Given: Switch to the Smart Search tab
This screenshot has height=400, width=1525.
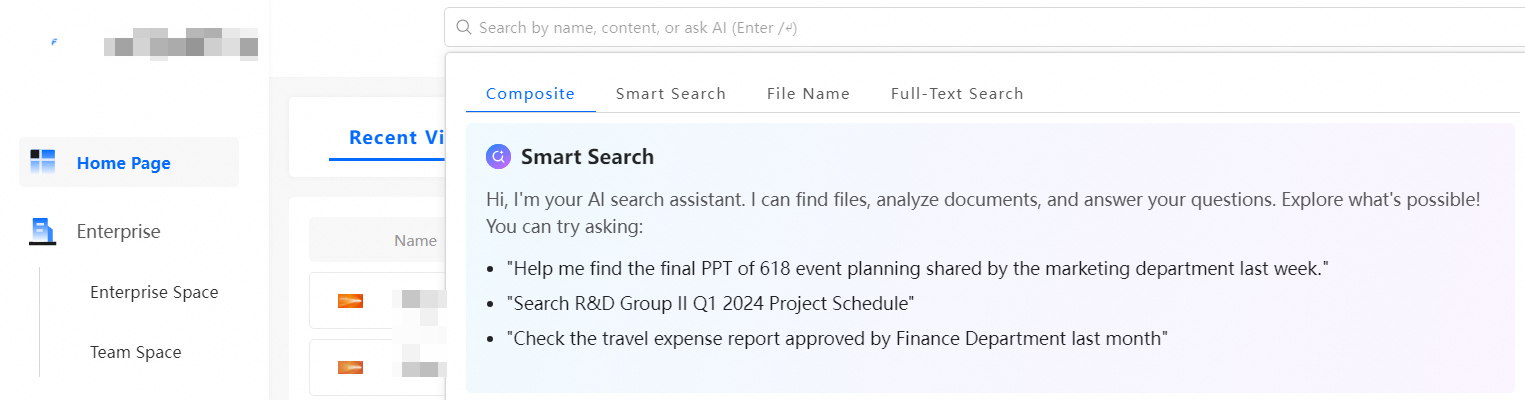Looking at the screenshot, I should pos(671,94).
